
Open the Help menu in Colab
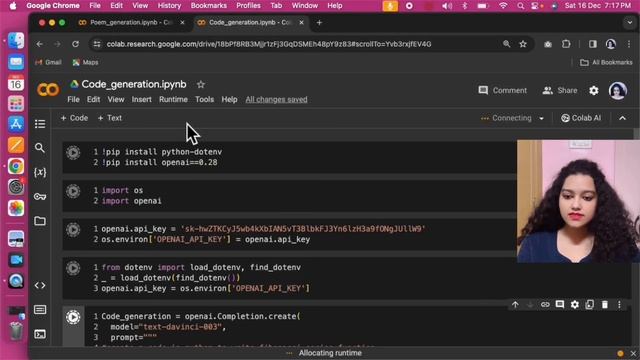[x=229, y=100]
